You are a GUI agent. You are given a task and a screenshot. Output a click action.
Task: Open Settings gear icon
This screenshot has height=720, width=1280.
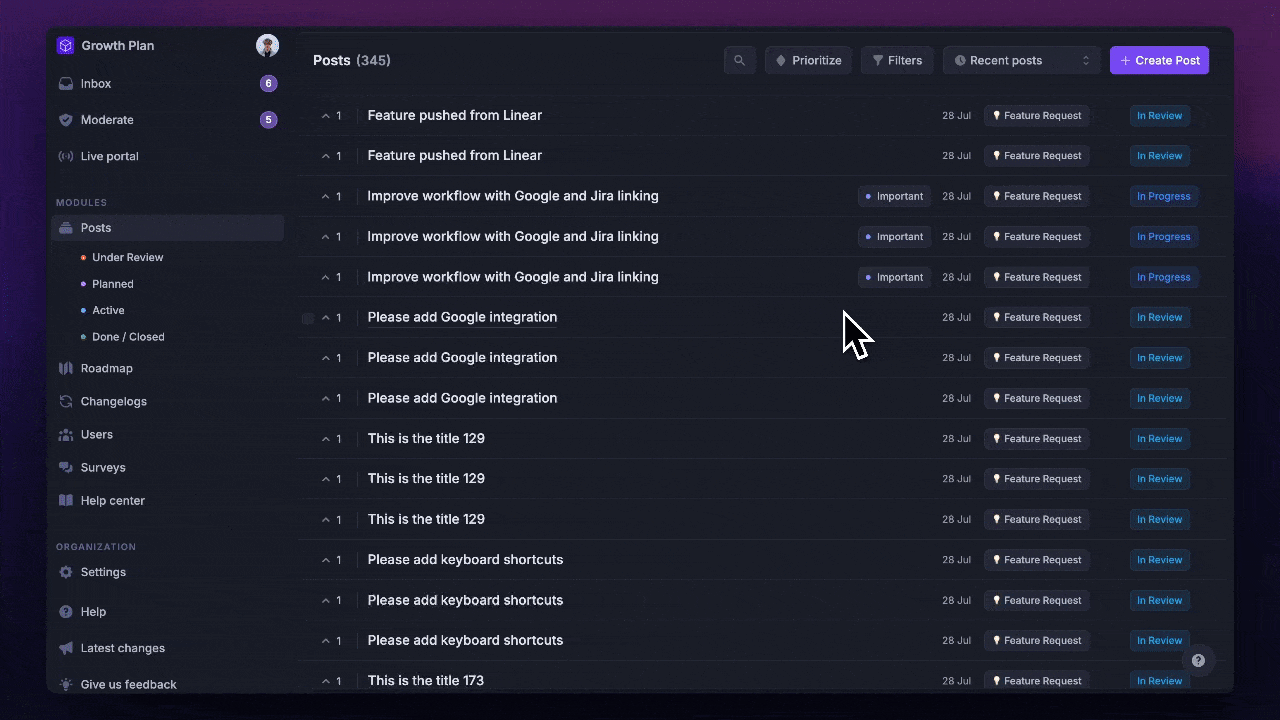(66, 572)
